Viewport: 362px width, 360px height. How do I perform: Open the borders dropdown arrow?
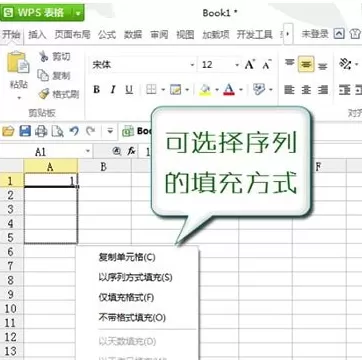pos(163,90)
